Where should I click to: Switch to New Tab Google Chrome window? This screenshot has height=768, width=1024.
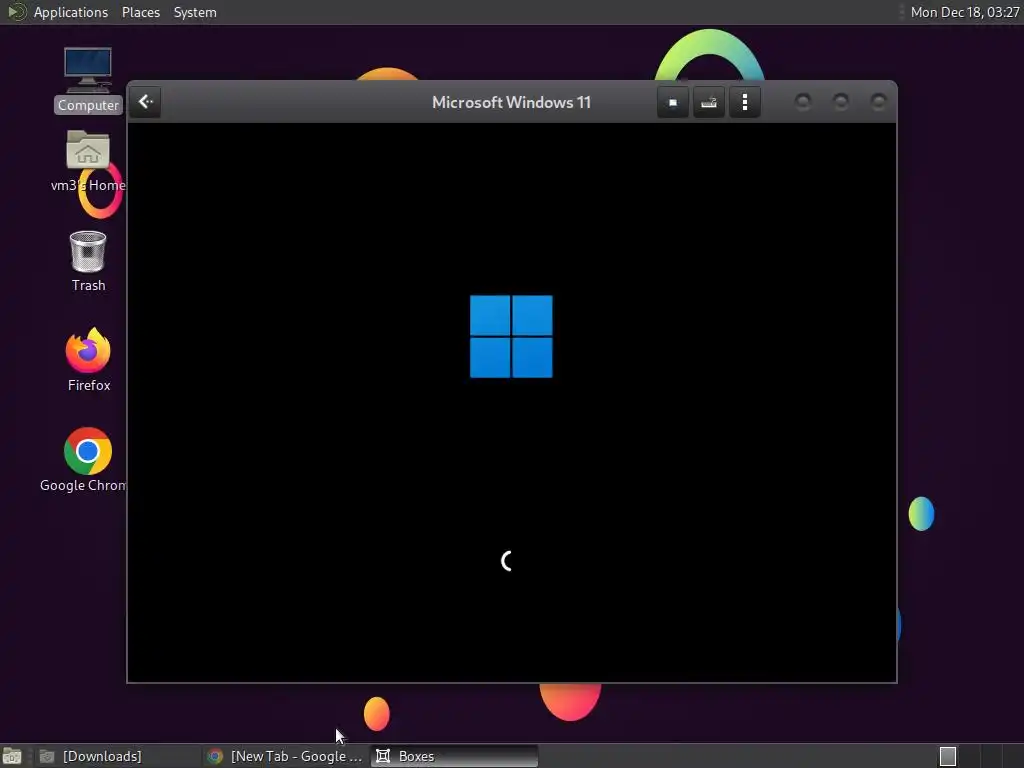285,756
